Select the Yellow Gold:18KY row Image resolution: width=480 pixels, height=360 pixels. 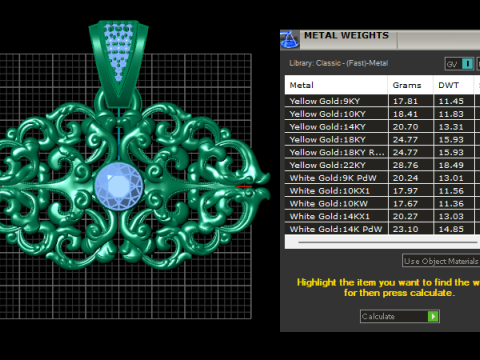[x=382, y=139]
